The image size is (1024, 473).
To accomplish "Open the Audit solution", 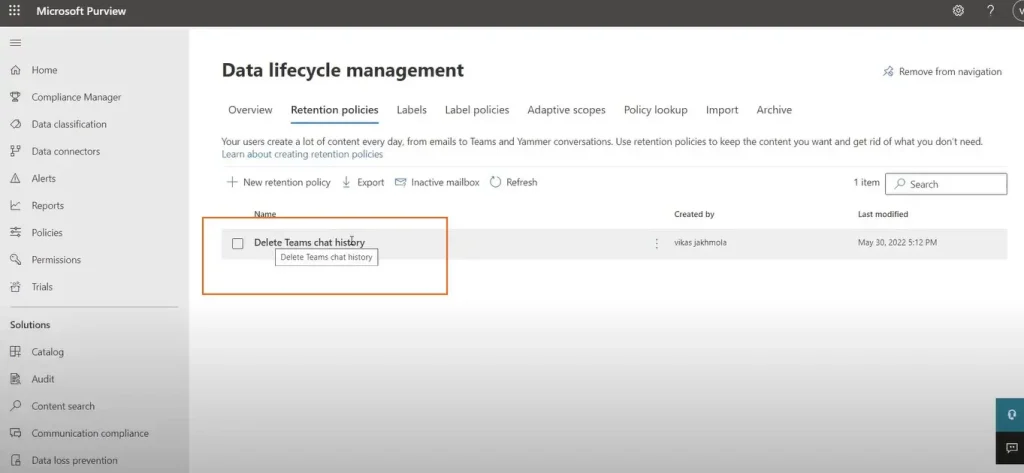I will pos(43,379).
